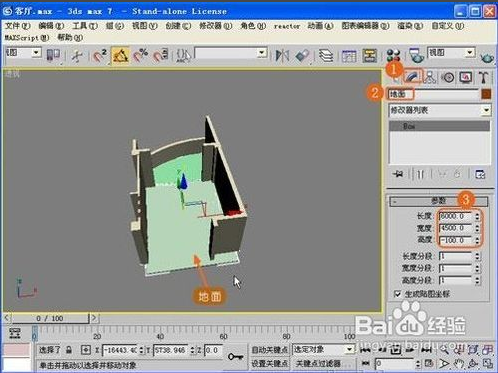Click the brown object color swatch
Screen dimensions: 498x373
point(486,94)
